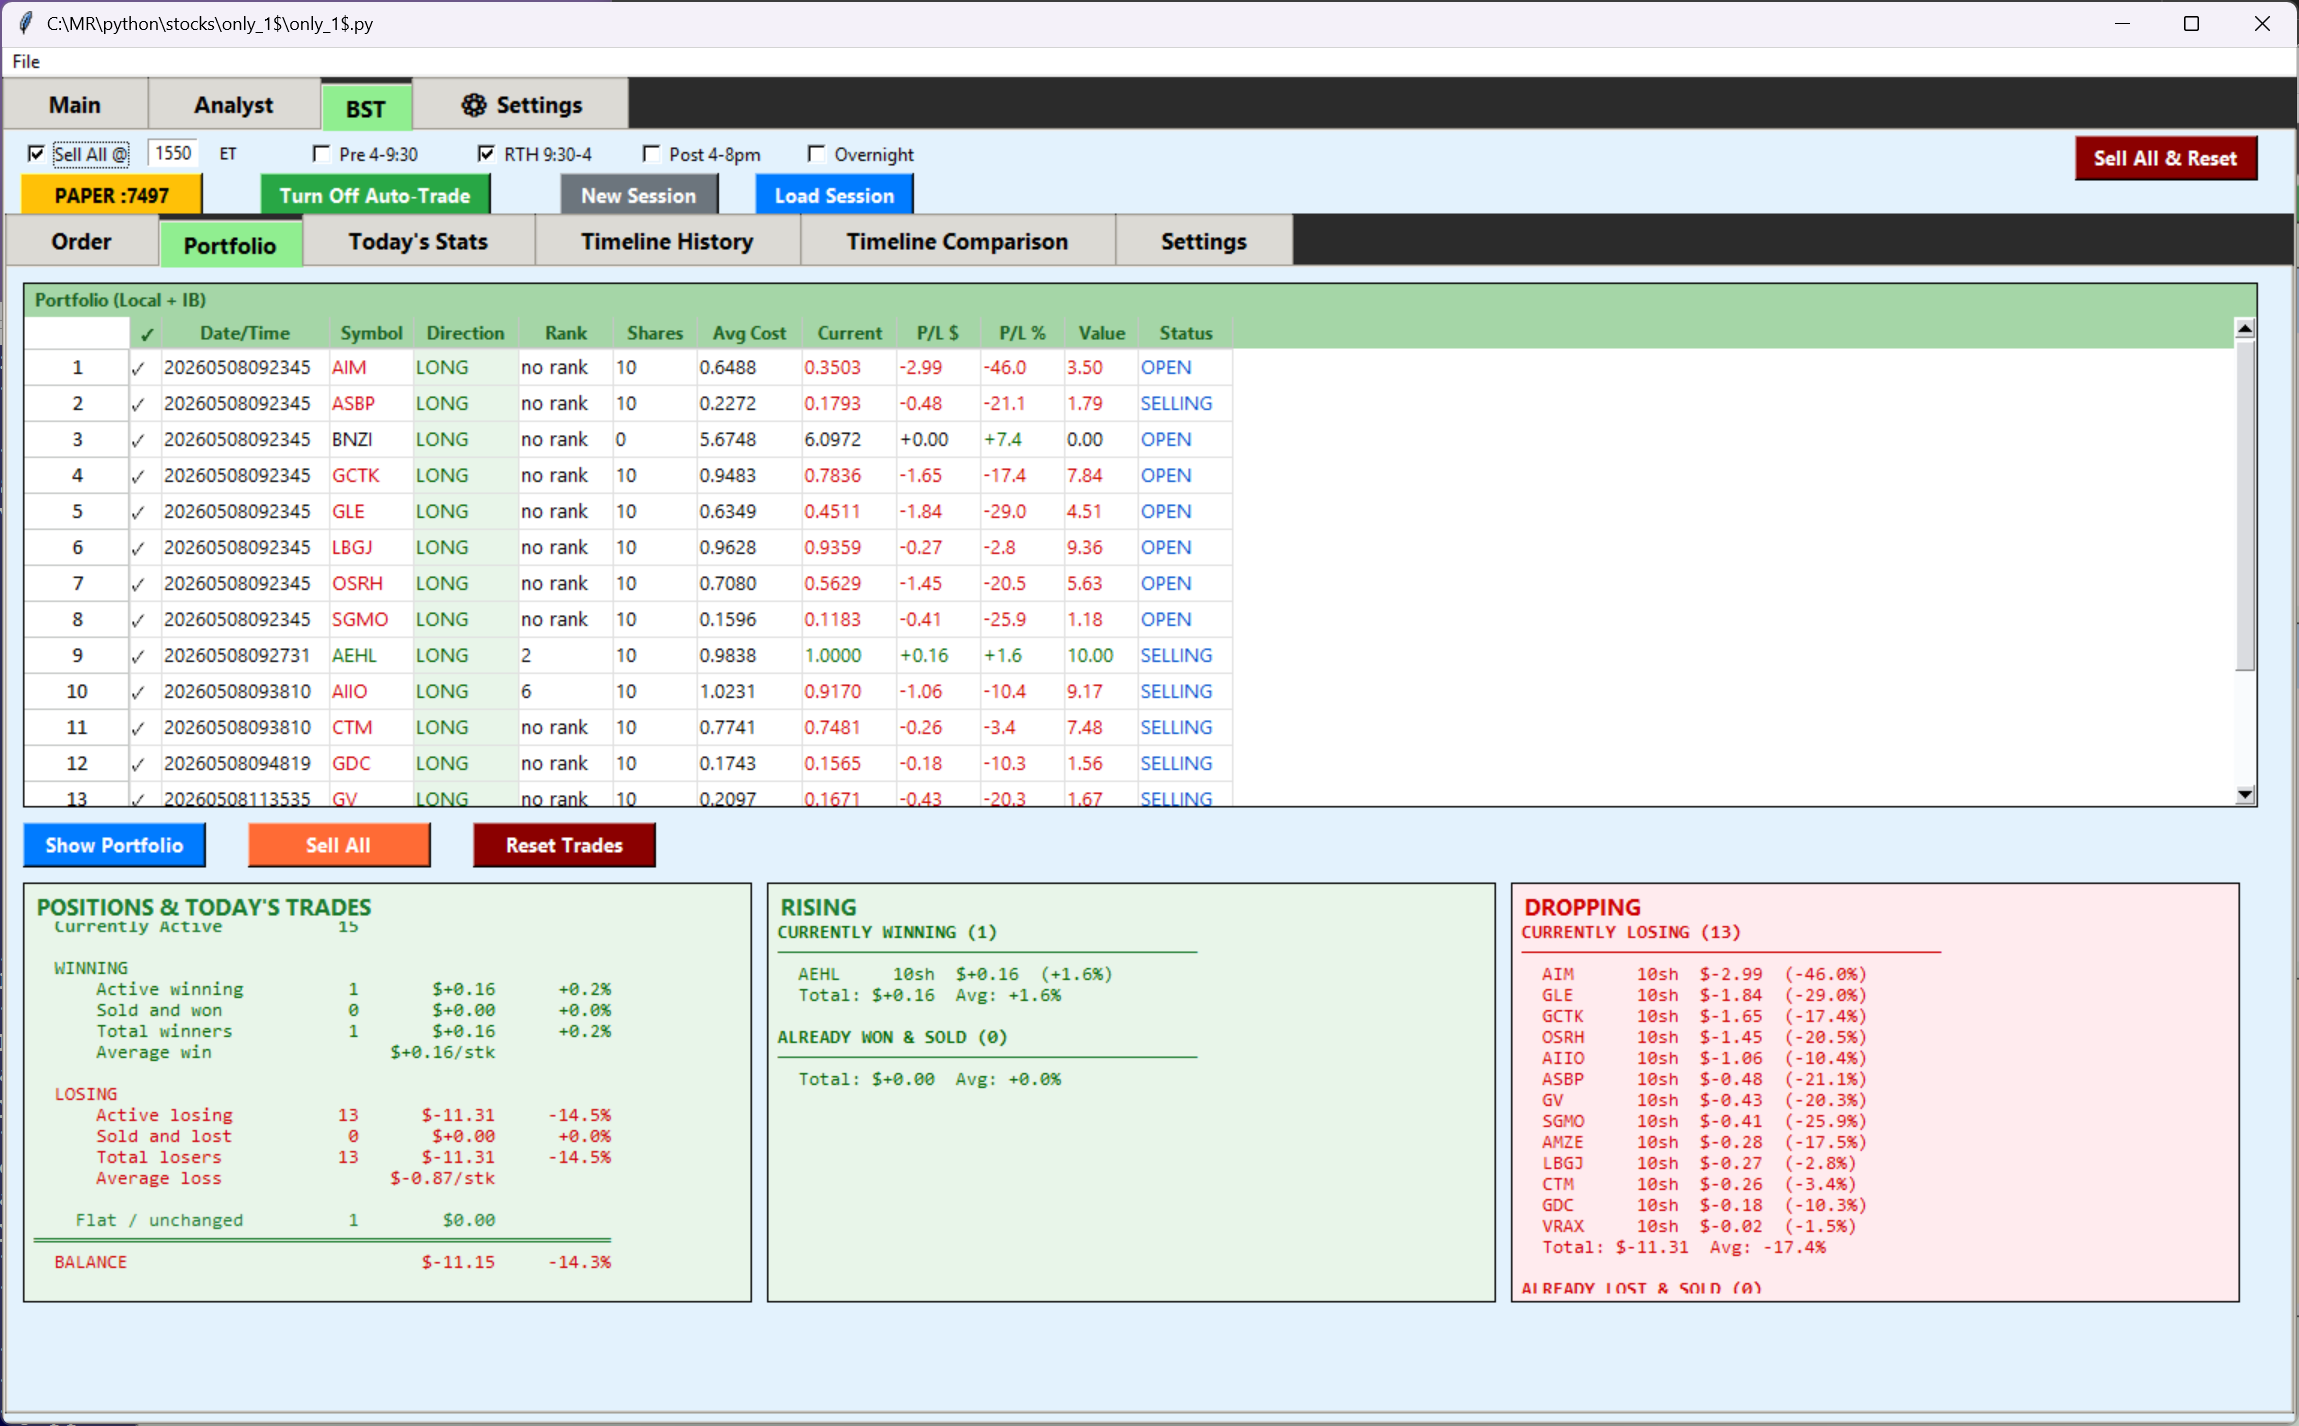Screen dimensions: 2299x1426
Task: Click the Rank column header
Action: click(x=566, y=333)
